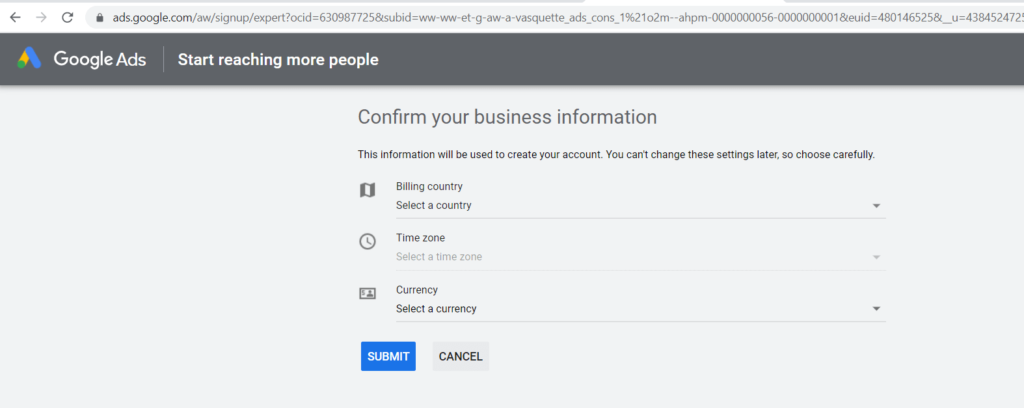Click the CANCEL button
Screen dimensions: 1024x408
(x=460, y=356)
